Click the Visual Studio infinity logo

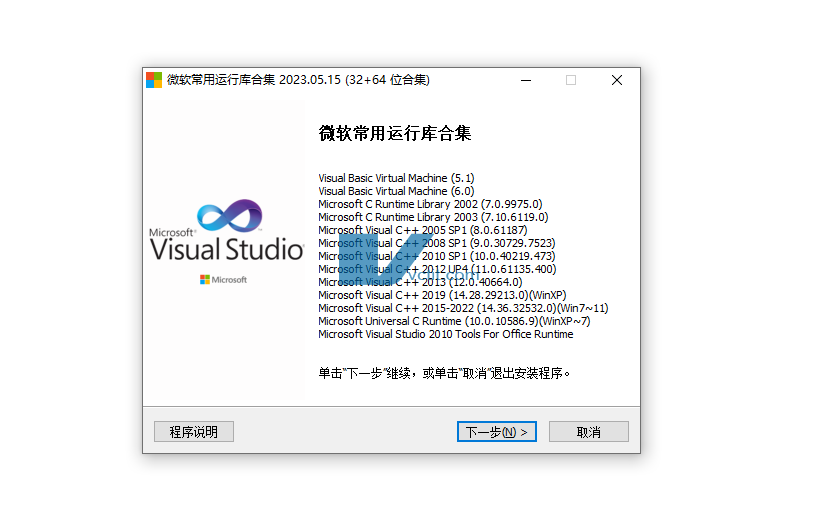pyautogui.click(x=229, y=215)
